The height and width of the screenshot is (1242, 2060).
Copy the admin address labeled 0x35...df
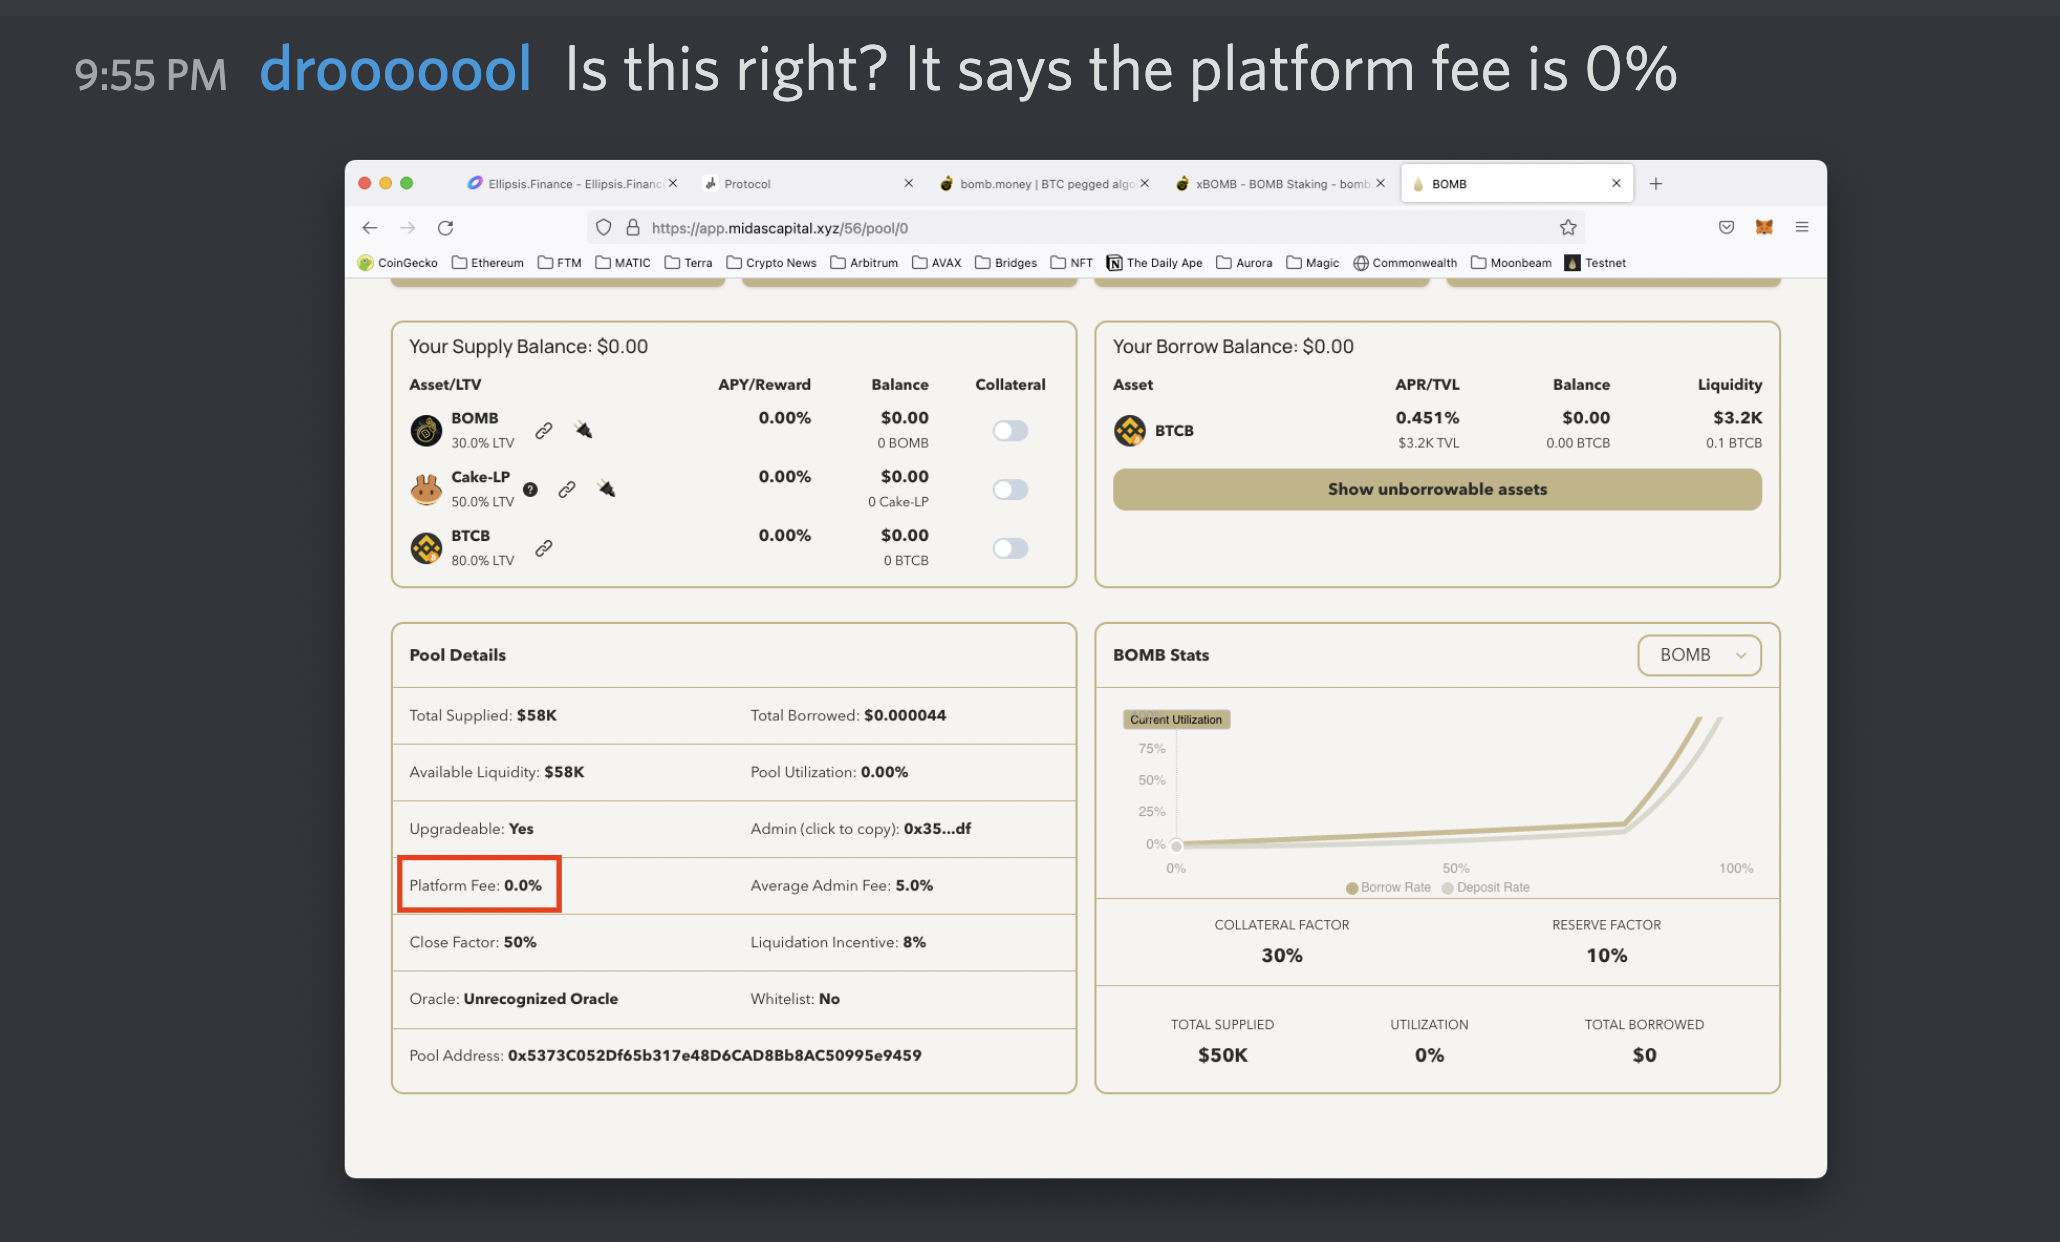(x=937, y=828)
